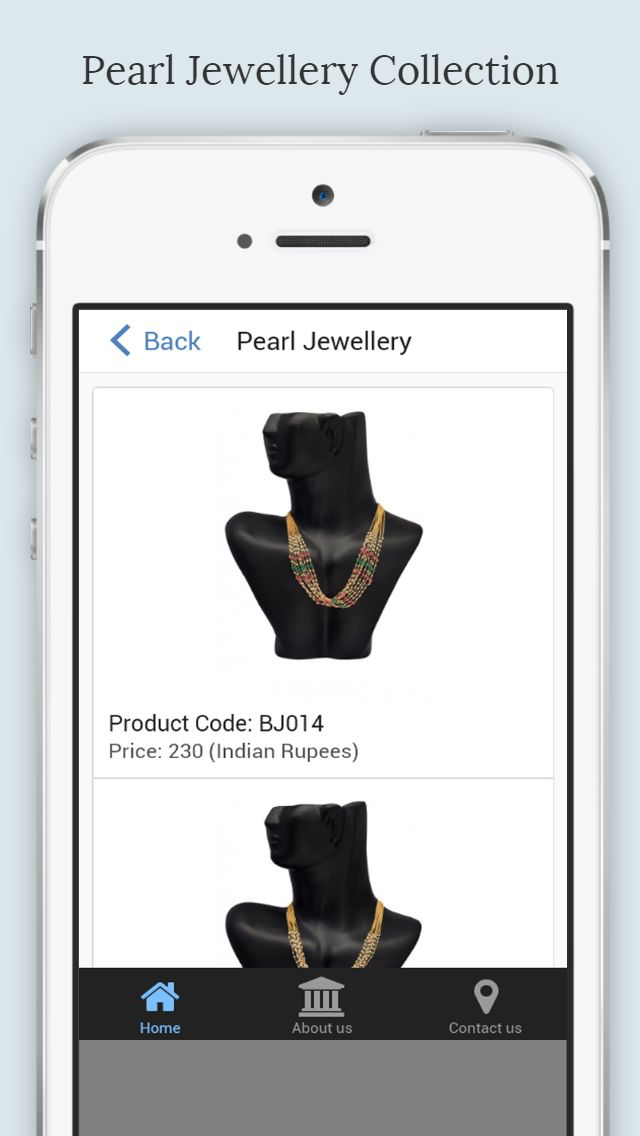Click the phone's earpiece speaker grille
The height and width of the screenshot is (1136, 640).
tap(323, 241)
